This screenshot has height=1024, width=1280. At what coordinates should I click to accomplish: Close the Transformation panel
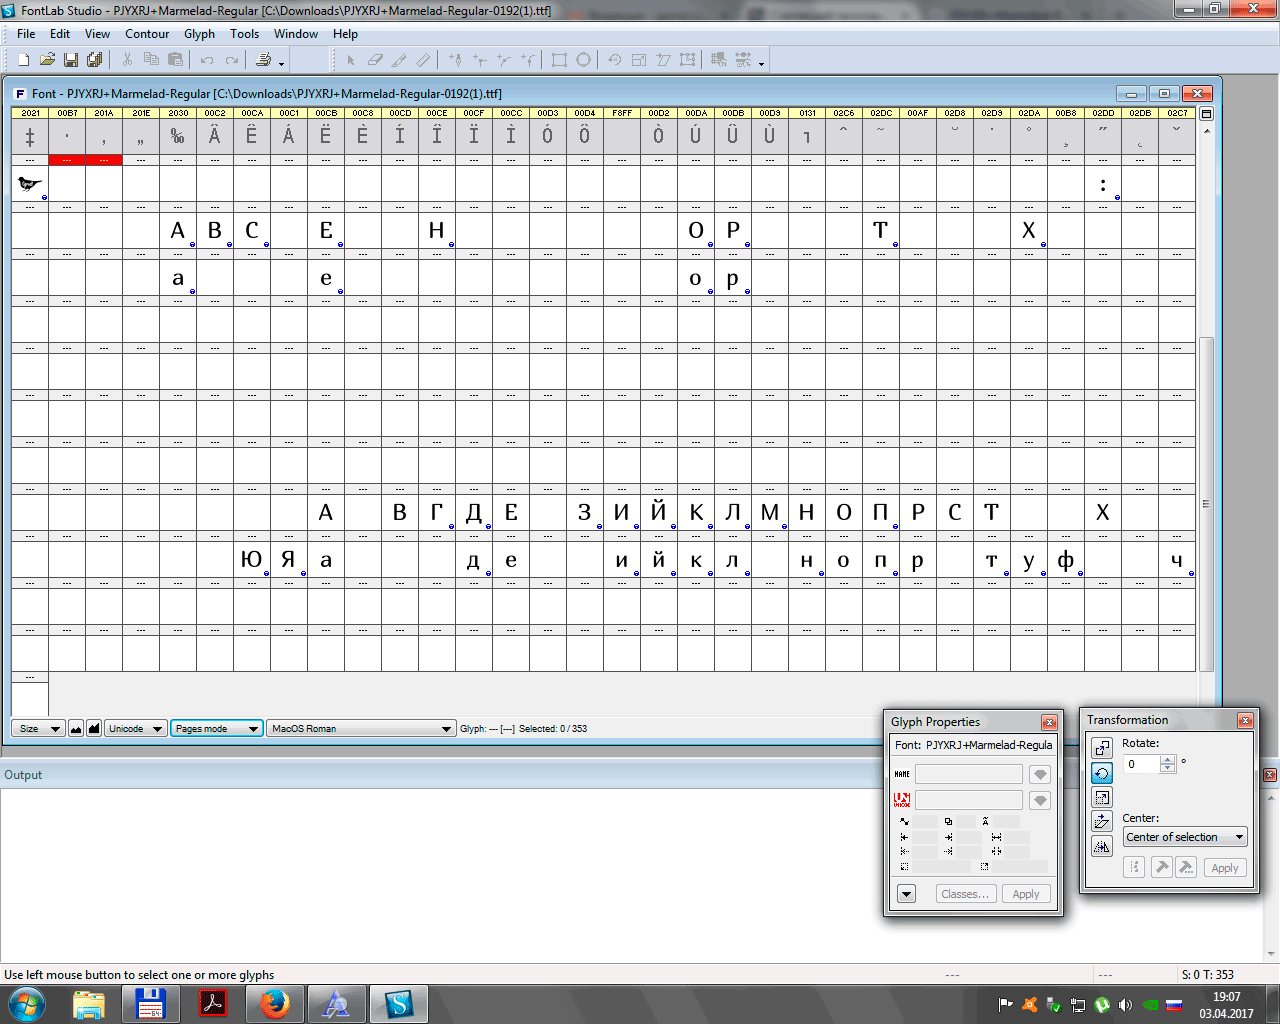1245,720
